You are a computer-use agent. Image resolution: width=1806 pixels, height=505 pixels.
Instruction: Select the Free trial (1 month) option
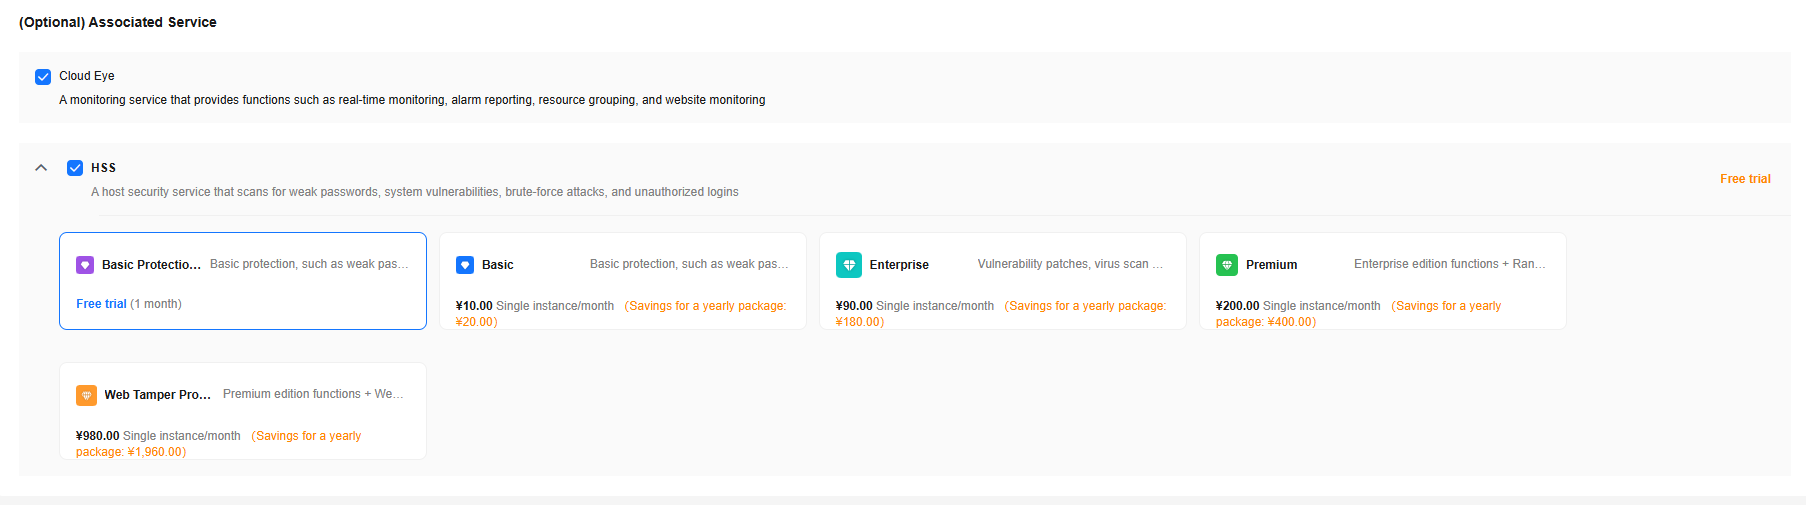pos(129,304)
